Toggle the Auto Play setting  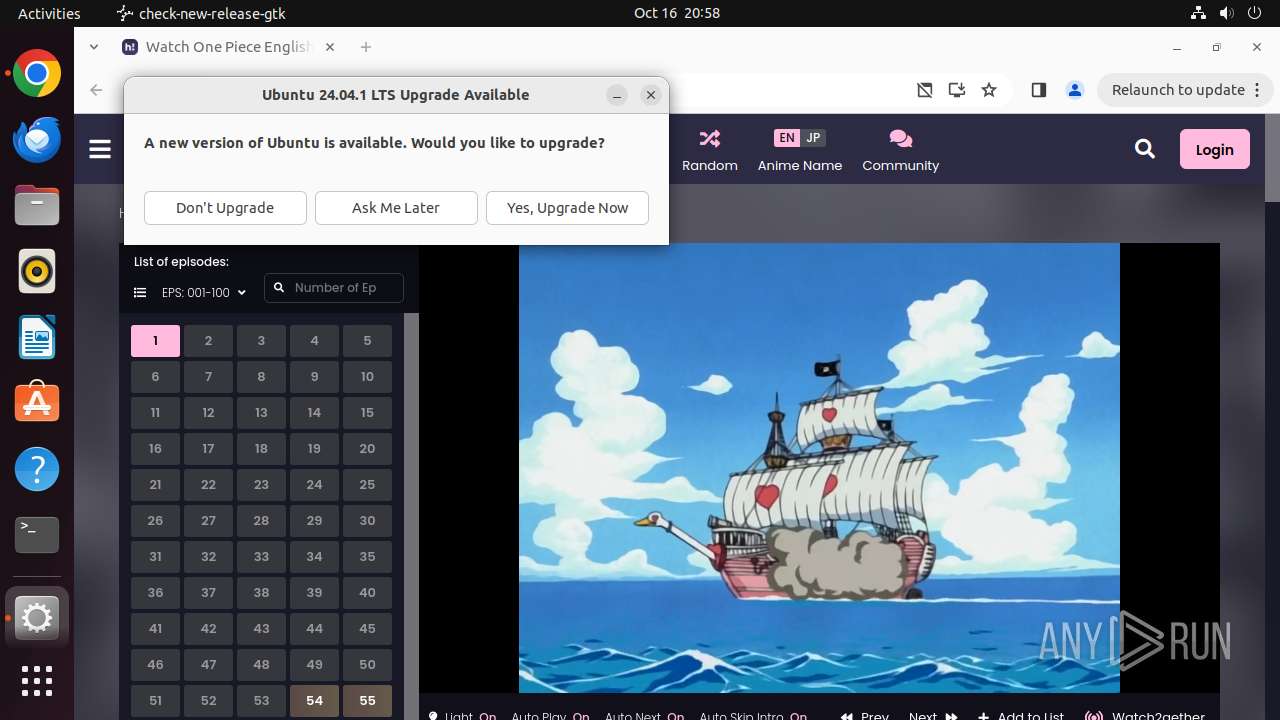pyautogui.click(x=550, y=716)
